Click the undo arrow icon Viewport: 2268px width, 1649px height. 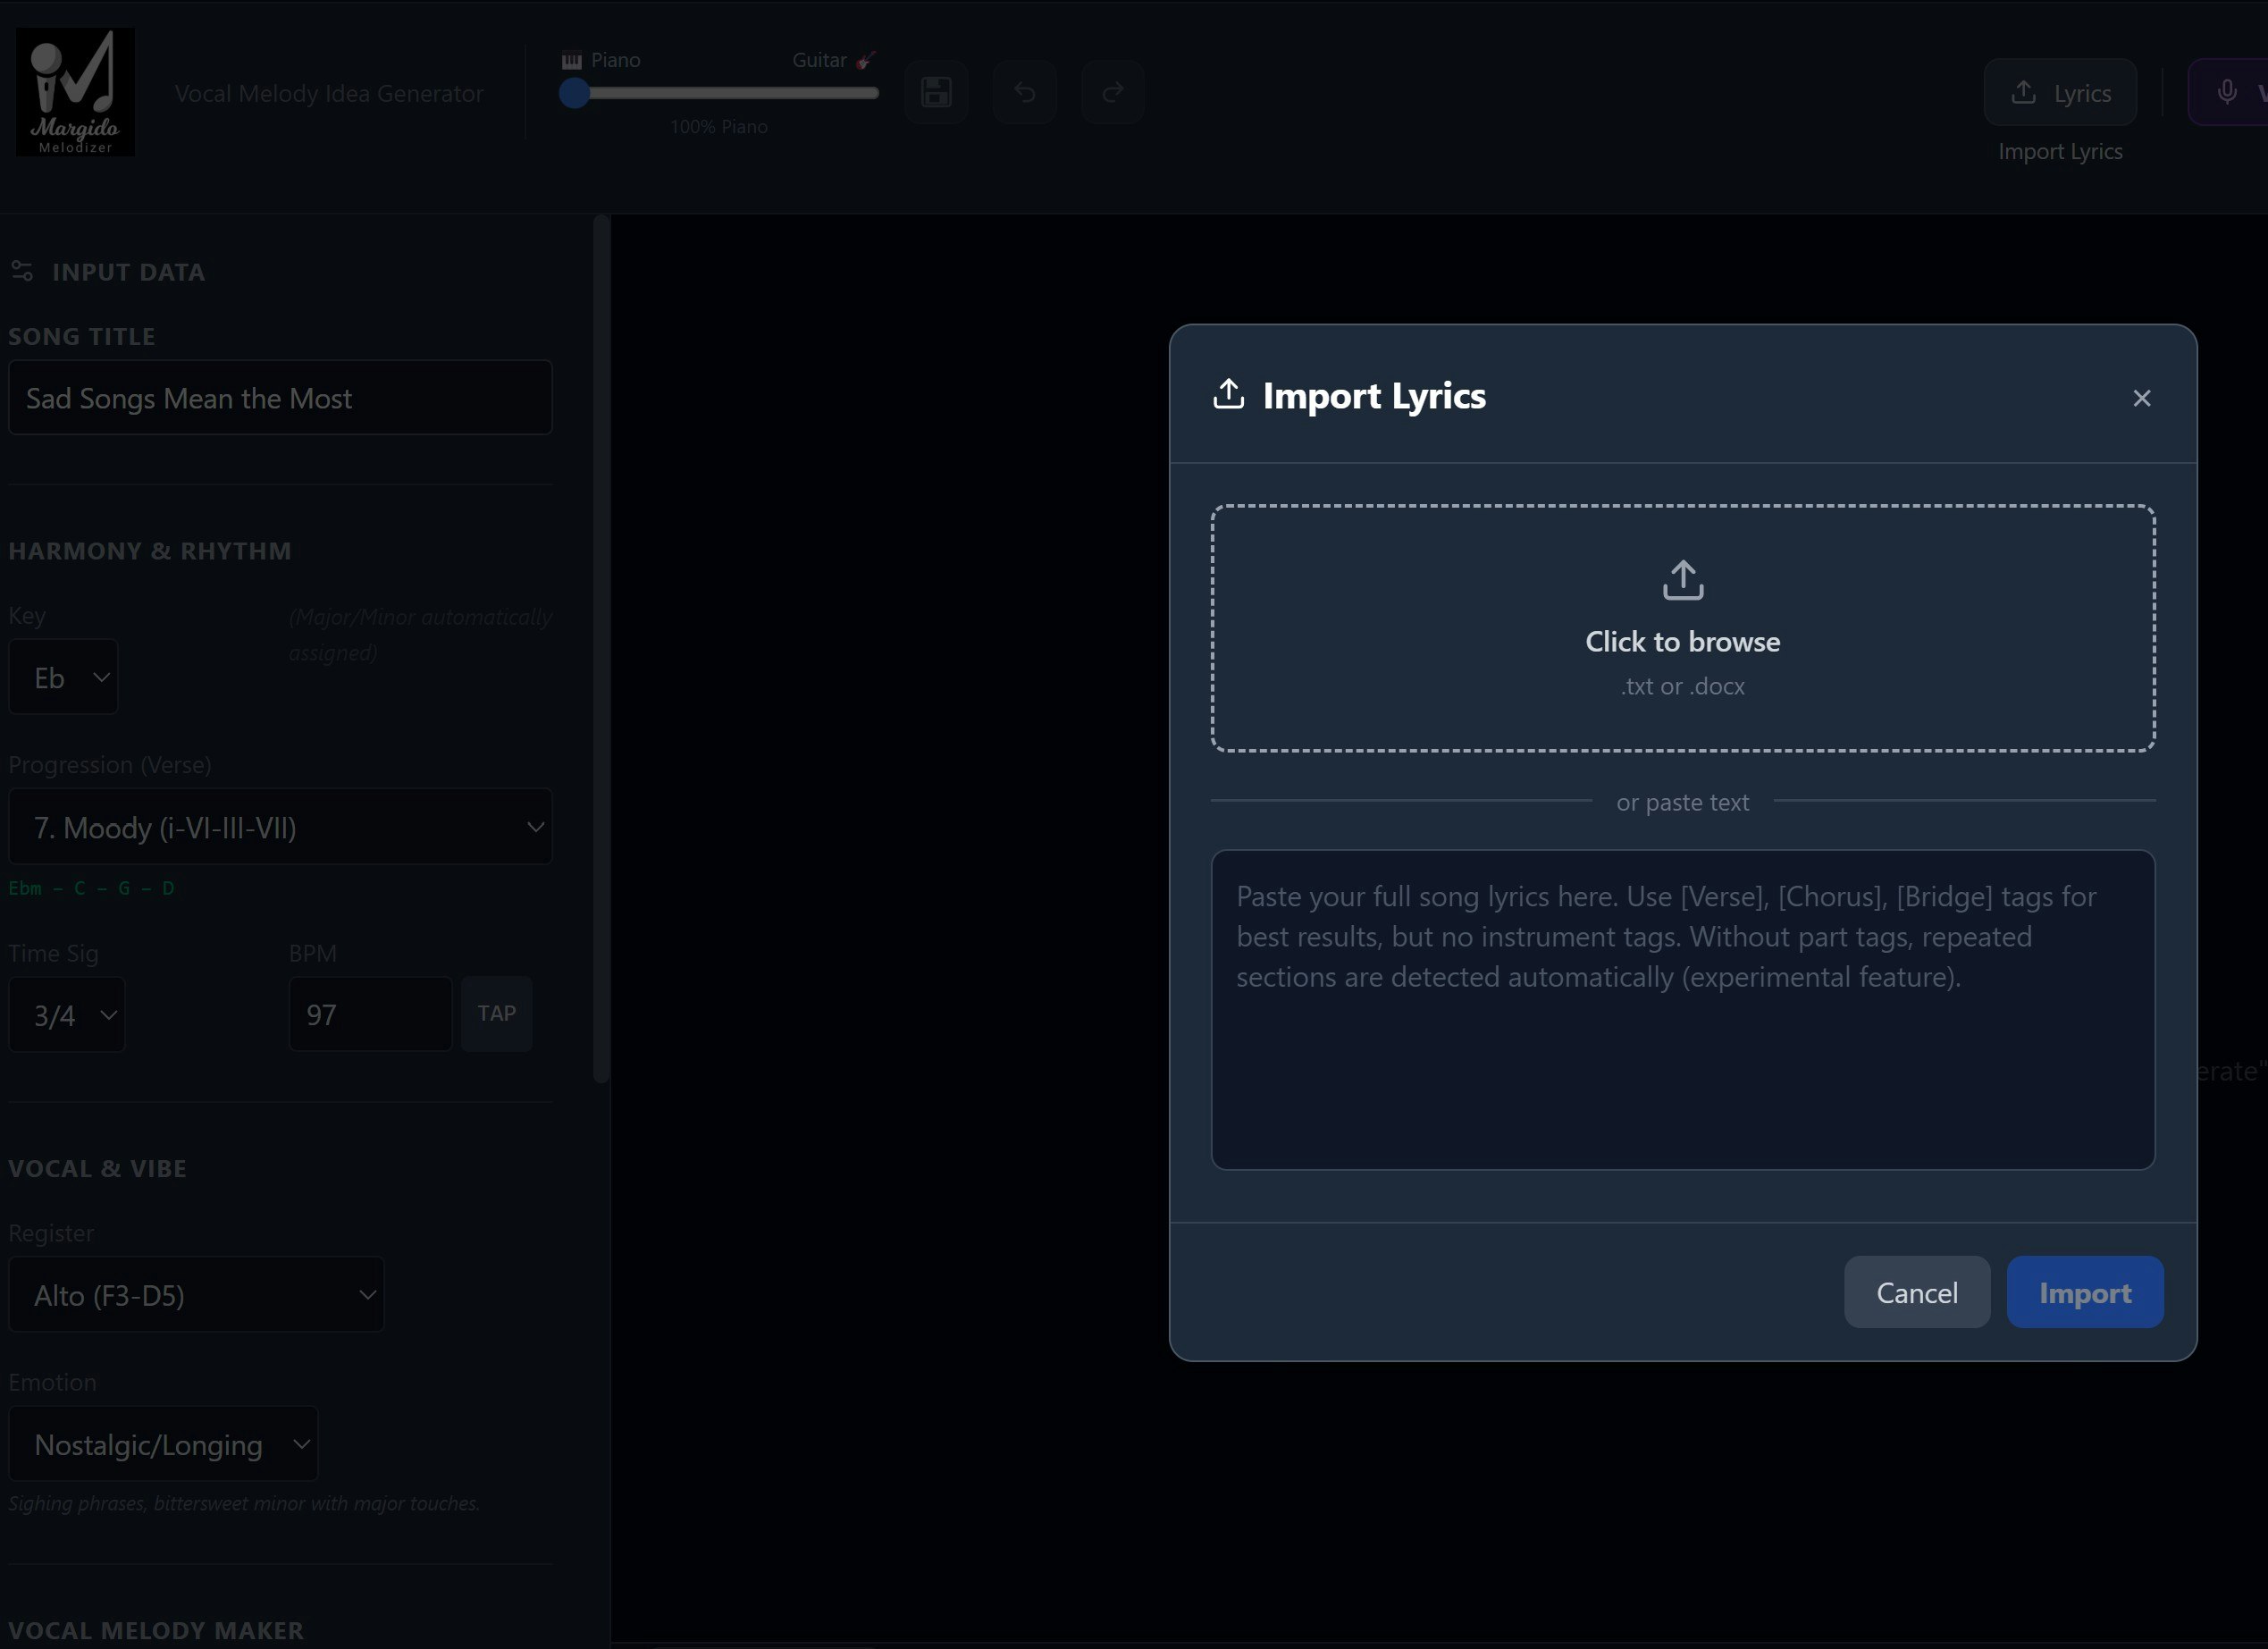[1024, 92]
